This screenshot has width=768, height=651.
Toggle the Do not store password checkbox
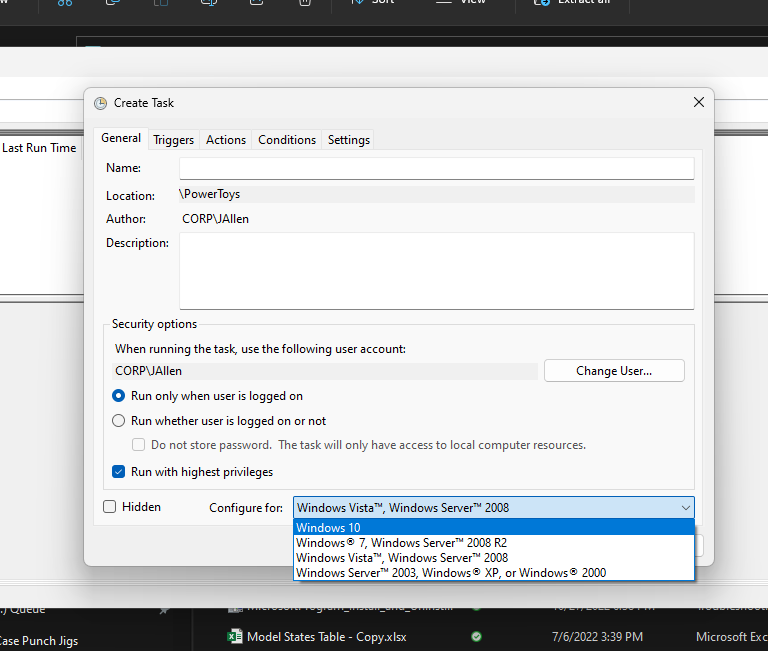[x=139, y=445]
